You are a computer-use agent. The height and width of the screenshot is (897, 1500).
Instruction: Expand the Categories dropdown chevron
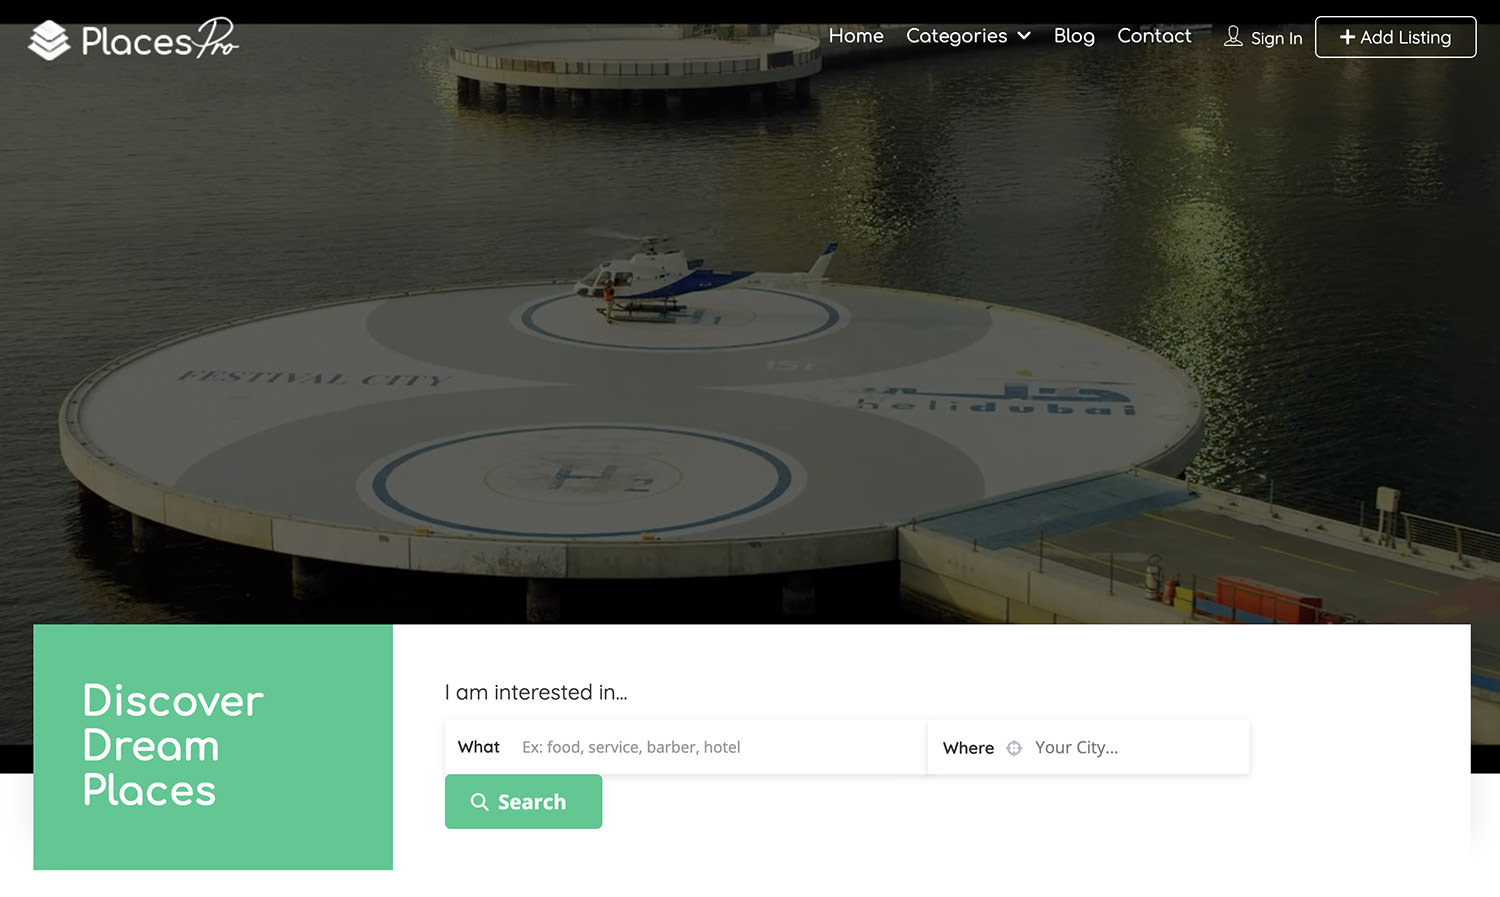tap(1024, 36)
